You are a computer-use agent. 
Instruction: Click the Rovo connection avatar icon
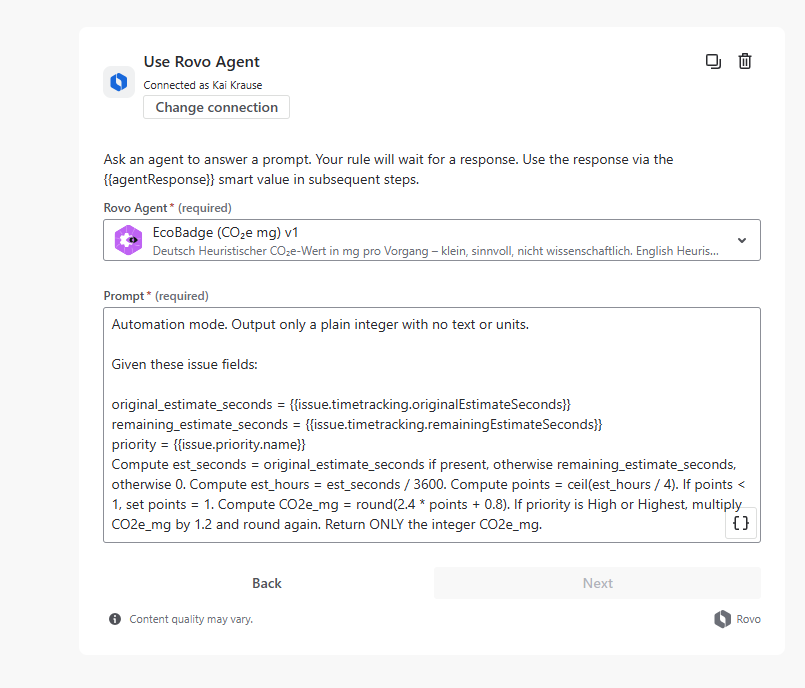click(x=118, y=81)
